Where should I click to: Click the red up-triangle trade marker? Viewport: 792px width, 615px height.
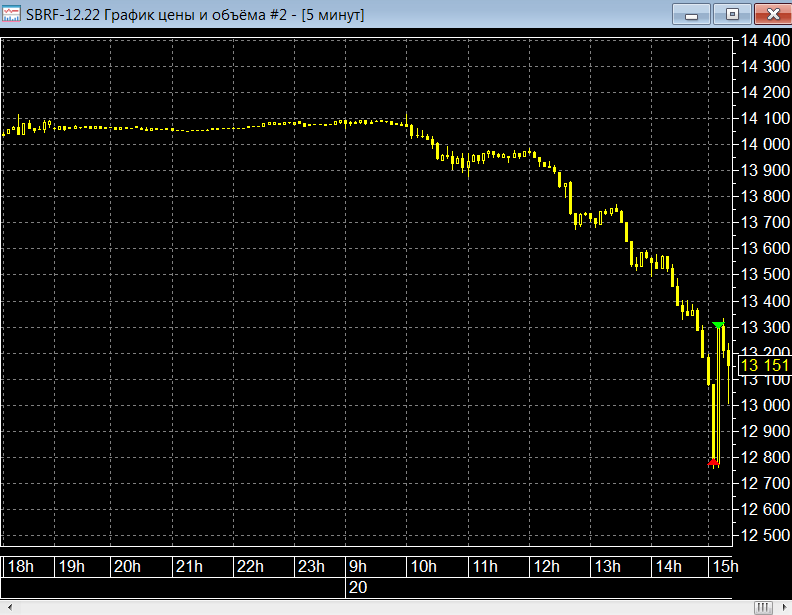[x=713, y=462]
